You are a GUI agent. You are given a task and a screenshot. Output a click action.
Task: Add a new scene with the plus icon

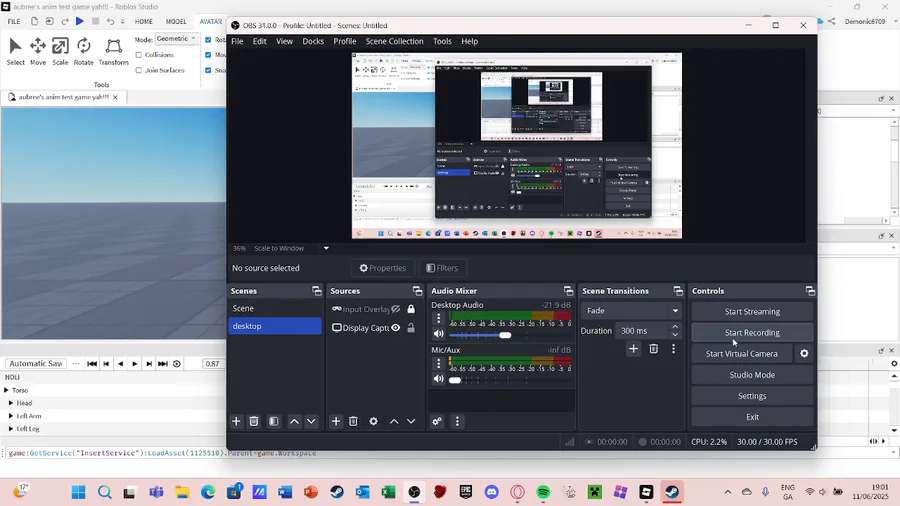coord(236,421)
